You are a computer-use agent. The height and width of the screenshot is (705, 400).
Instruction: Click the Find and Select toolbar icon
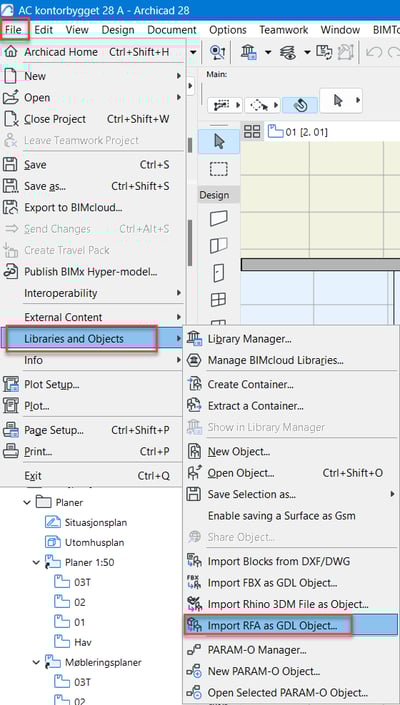click(218, 52)
